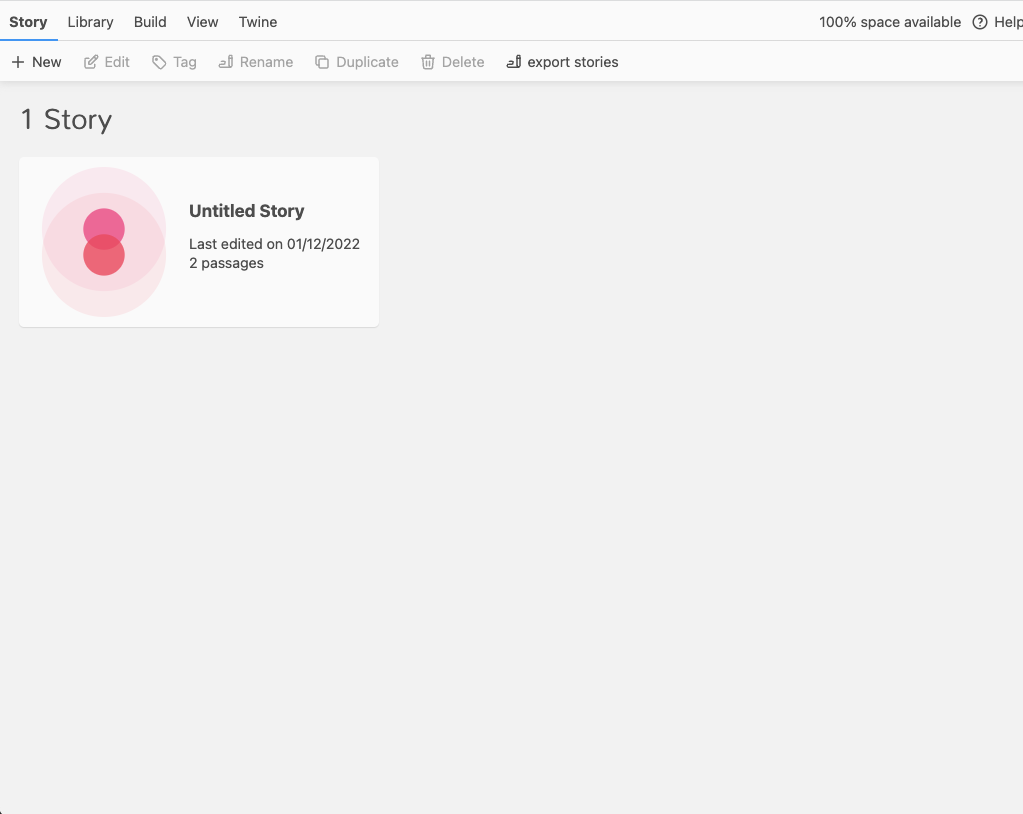Screen dimensions: 1023x814
Task: Open the Build tab
Action: 150,22
